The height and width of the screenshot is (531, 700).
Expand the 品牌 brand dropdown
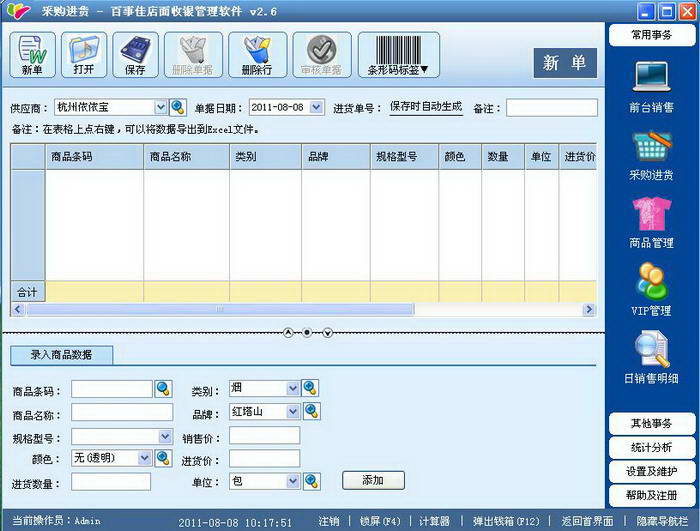coord(292,411)
